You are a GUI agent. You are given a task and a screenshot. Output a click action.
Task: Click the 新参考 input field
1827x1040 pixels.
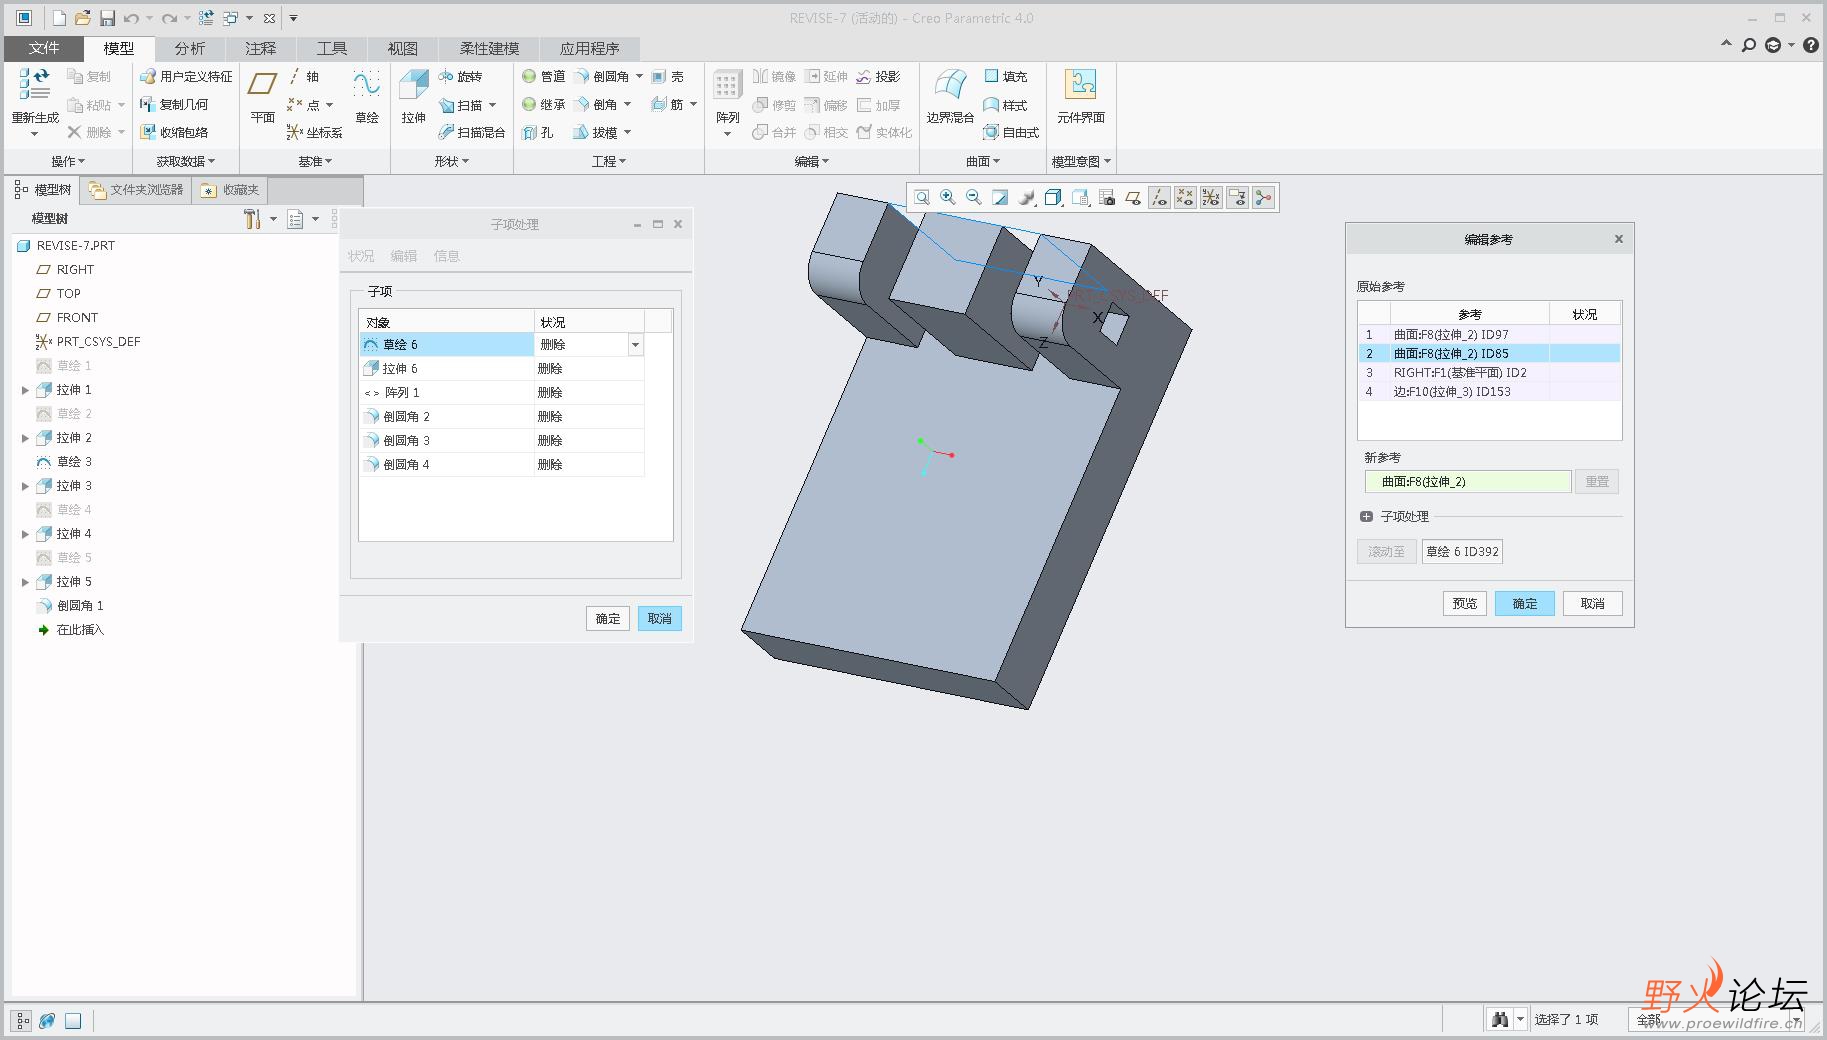[1468, 482]
